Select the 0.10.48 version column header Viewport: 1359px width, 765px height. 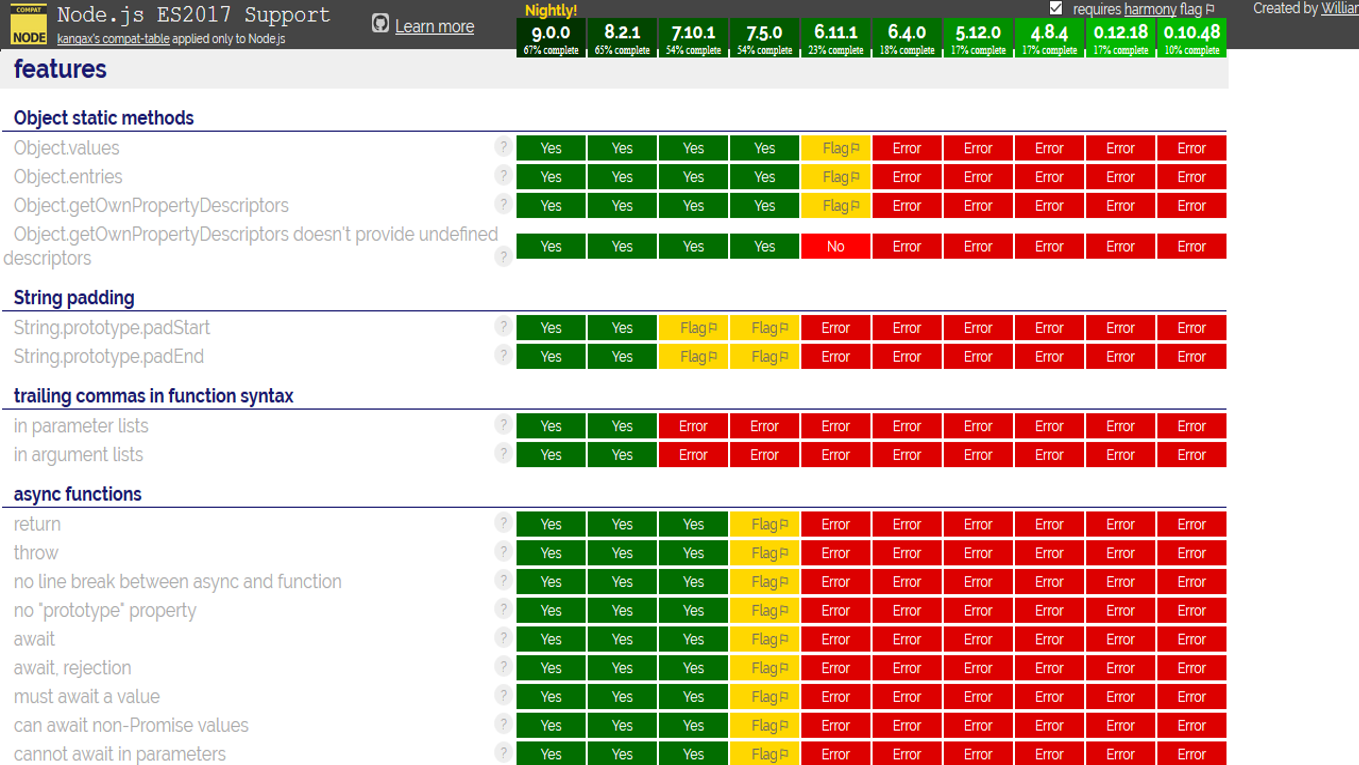coord(1191,38)
